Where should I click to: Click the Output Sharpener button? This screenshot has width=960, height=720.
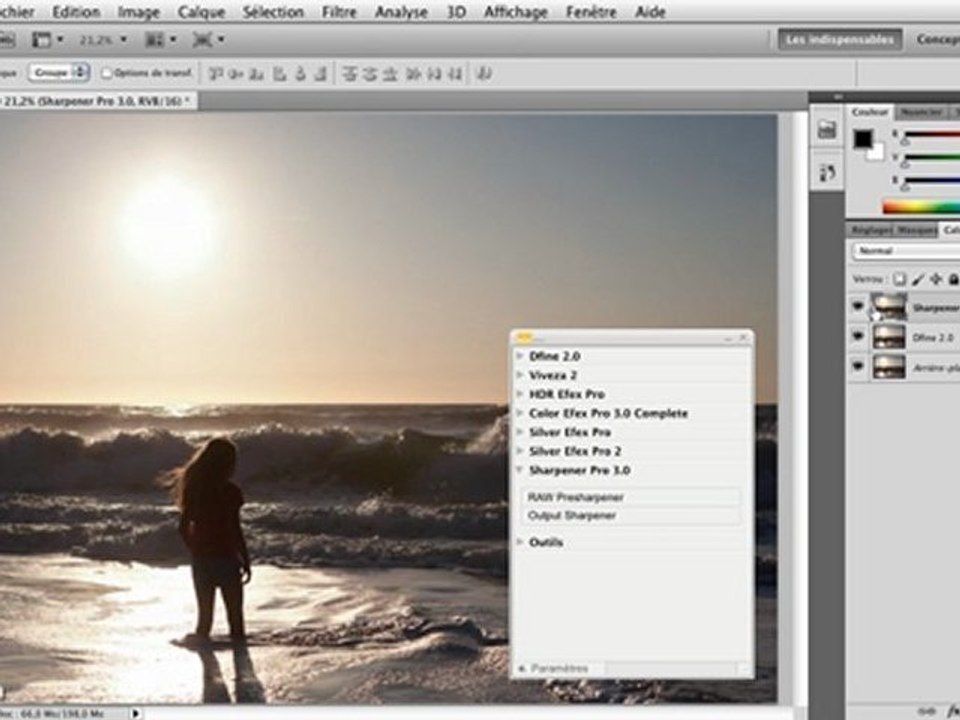(x=632, y=516)
